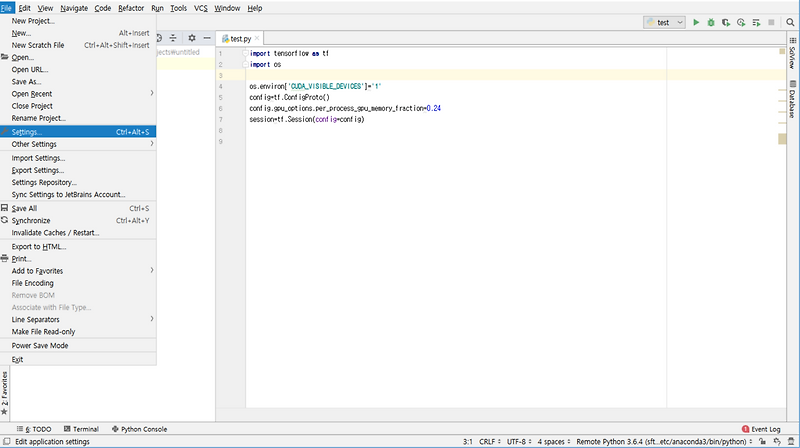This screenshot has width=800, height=448.
Task: Change the 4 spaces indent setting
Action: coord(554,442)
